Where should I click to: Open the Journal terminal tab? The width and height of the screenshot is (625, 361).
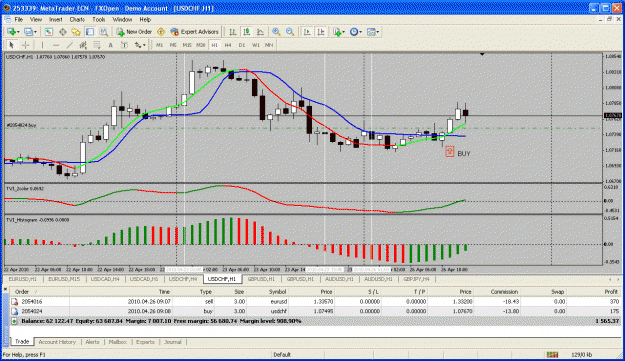[173, 342]
